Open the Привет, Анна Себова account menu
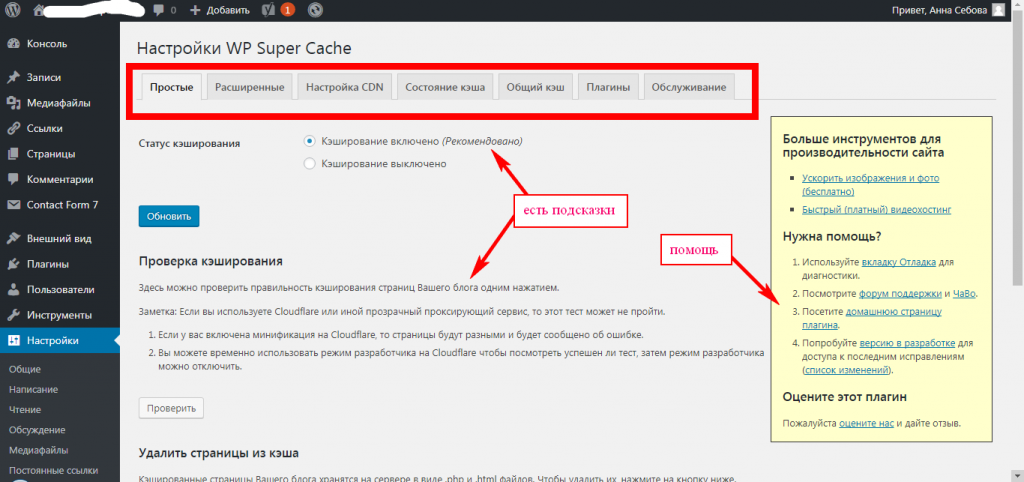 tap(948, 10)
